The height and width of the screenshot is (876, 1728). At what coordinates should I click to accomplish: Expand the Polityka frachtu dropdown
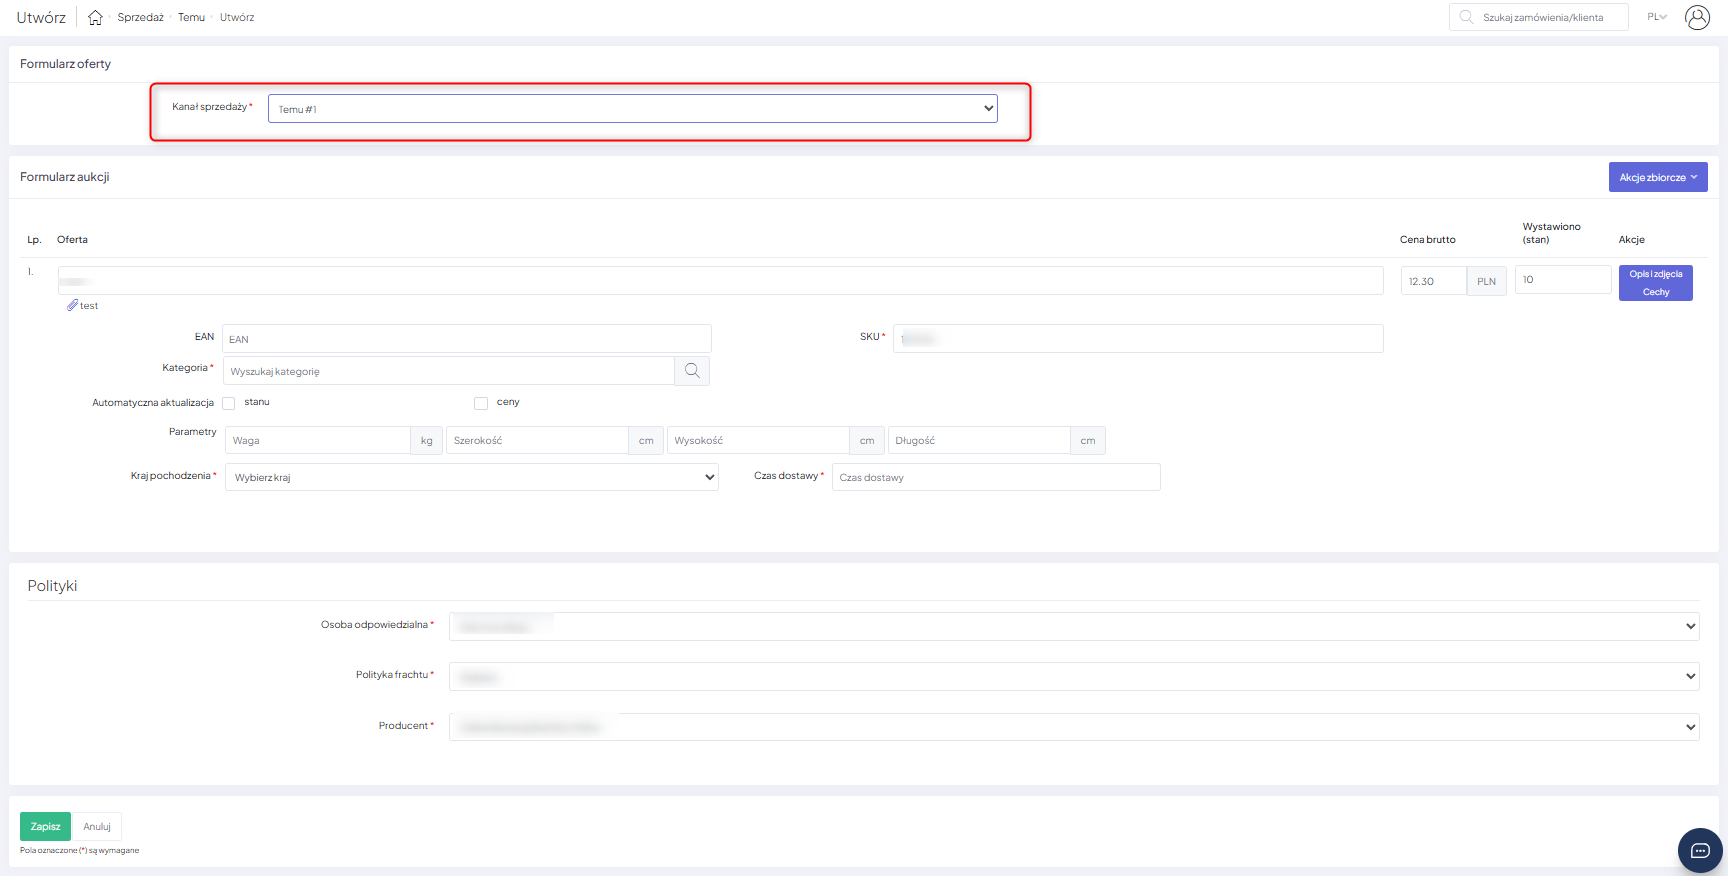(x=1073, y=677)
